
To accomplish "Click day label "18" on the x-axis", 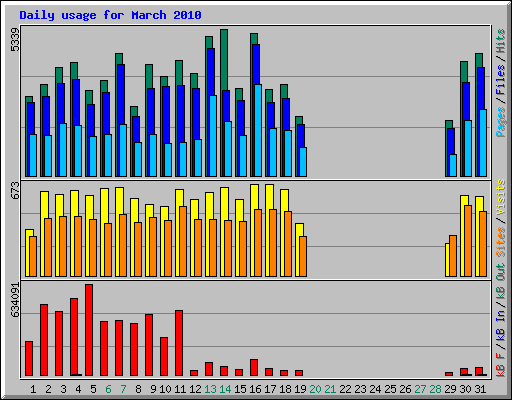I will pyautogui.click(x=285, y=389).
